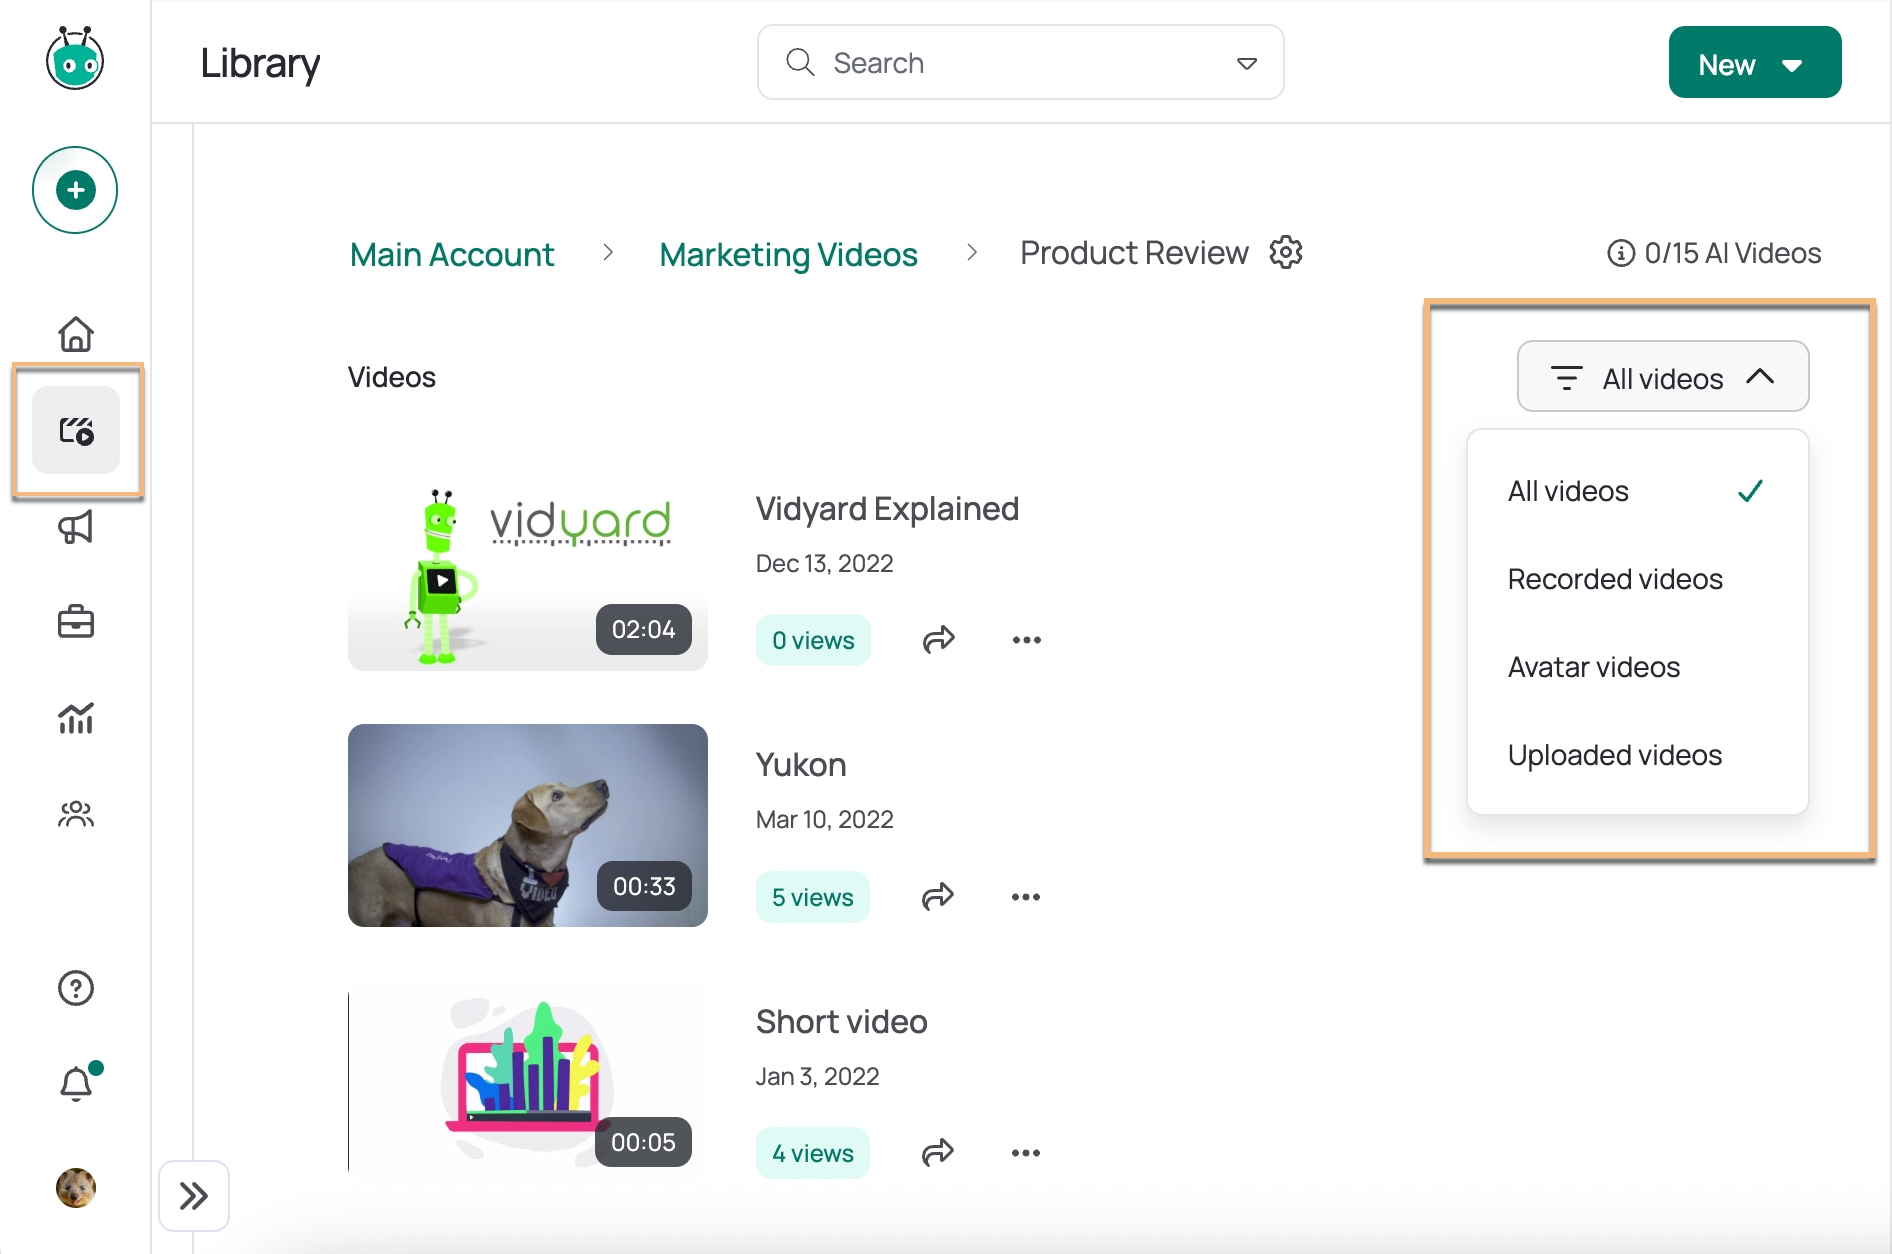
Task: Click the green plus create button
Action: pyautogui.click(x=75, y=190)
